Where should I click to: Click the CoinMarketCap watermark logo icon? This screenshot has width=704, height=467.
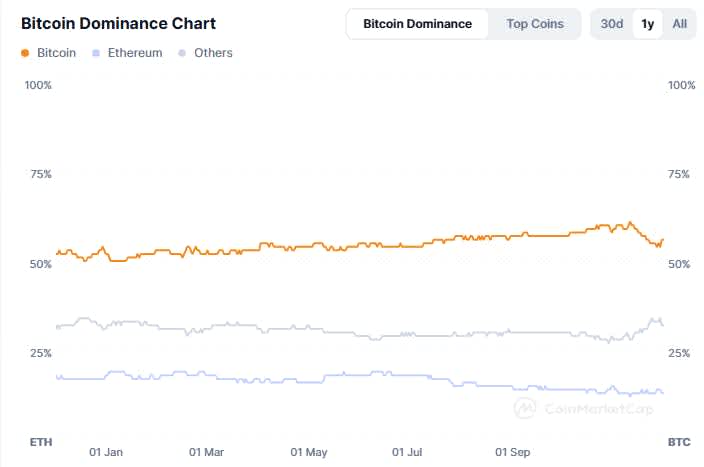click(x=525, y=408)
